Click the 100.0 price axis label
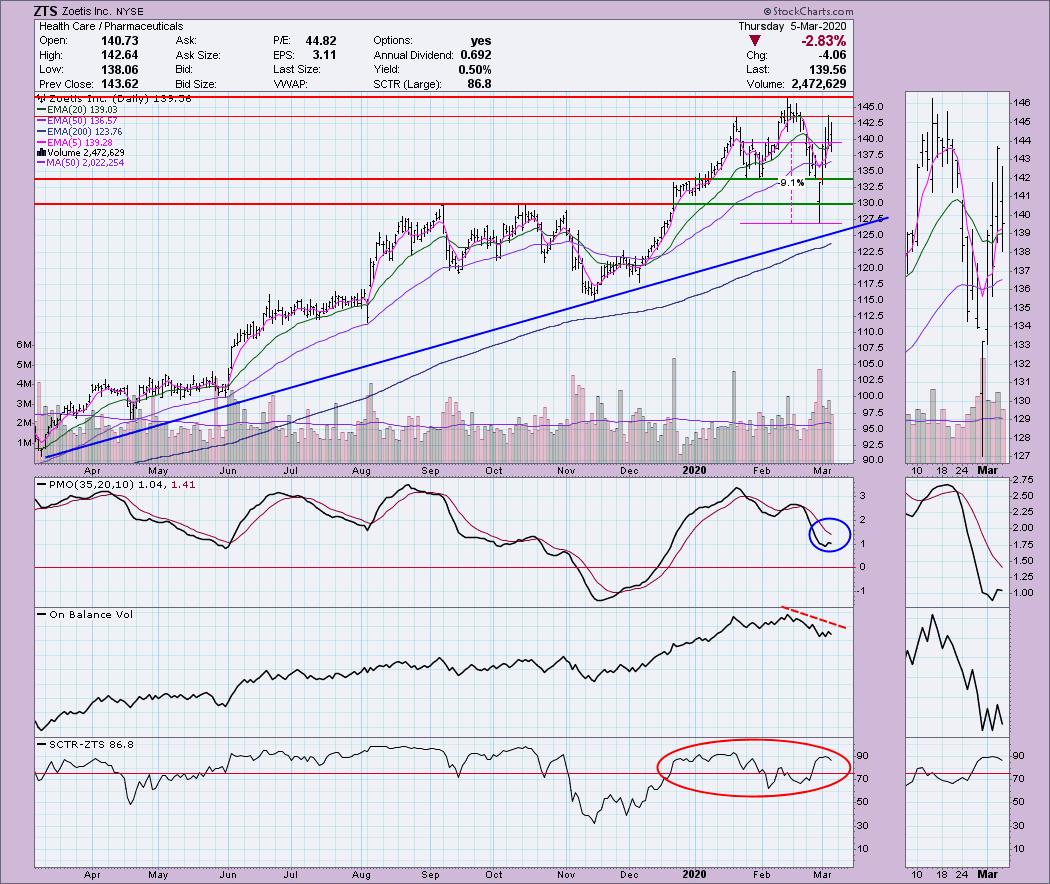The height and width of the screenshot is (884, 1050). [x=870, y=396]
